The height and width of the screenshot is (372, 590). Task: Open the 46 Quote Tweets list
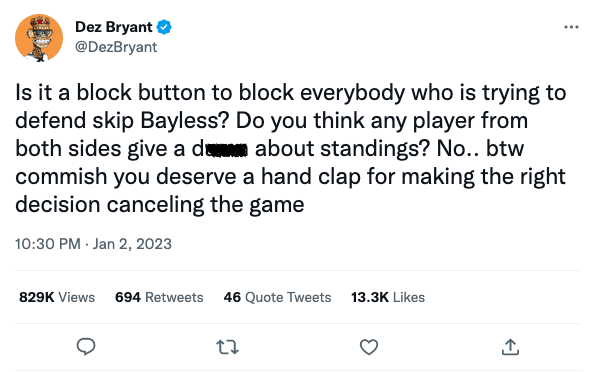pyautogui.click(x=277, y=297)
